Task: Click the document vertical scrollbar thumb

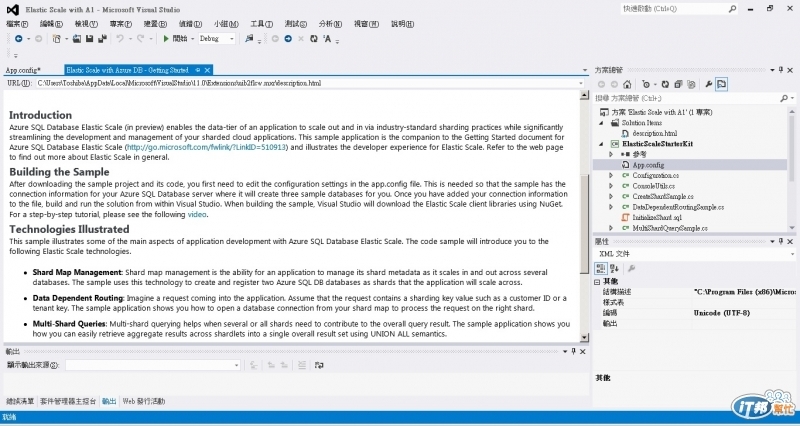Action: [584, 224]
